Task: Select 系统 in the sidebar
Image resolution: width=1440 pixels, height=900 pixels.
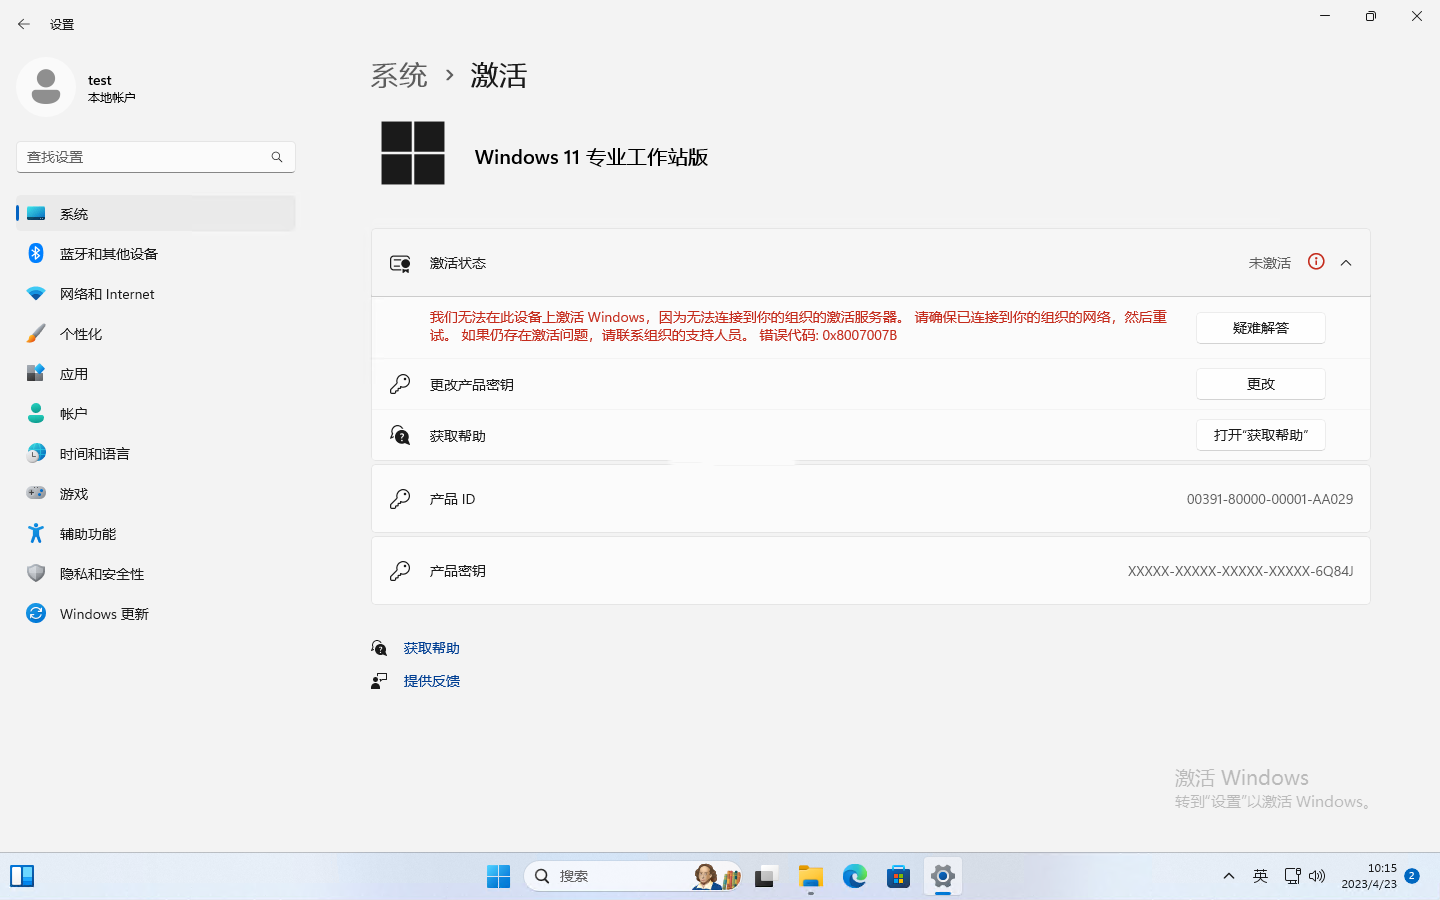Action: click(156, 214)
